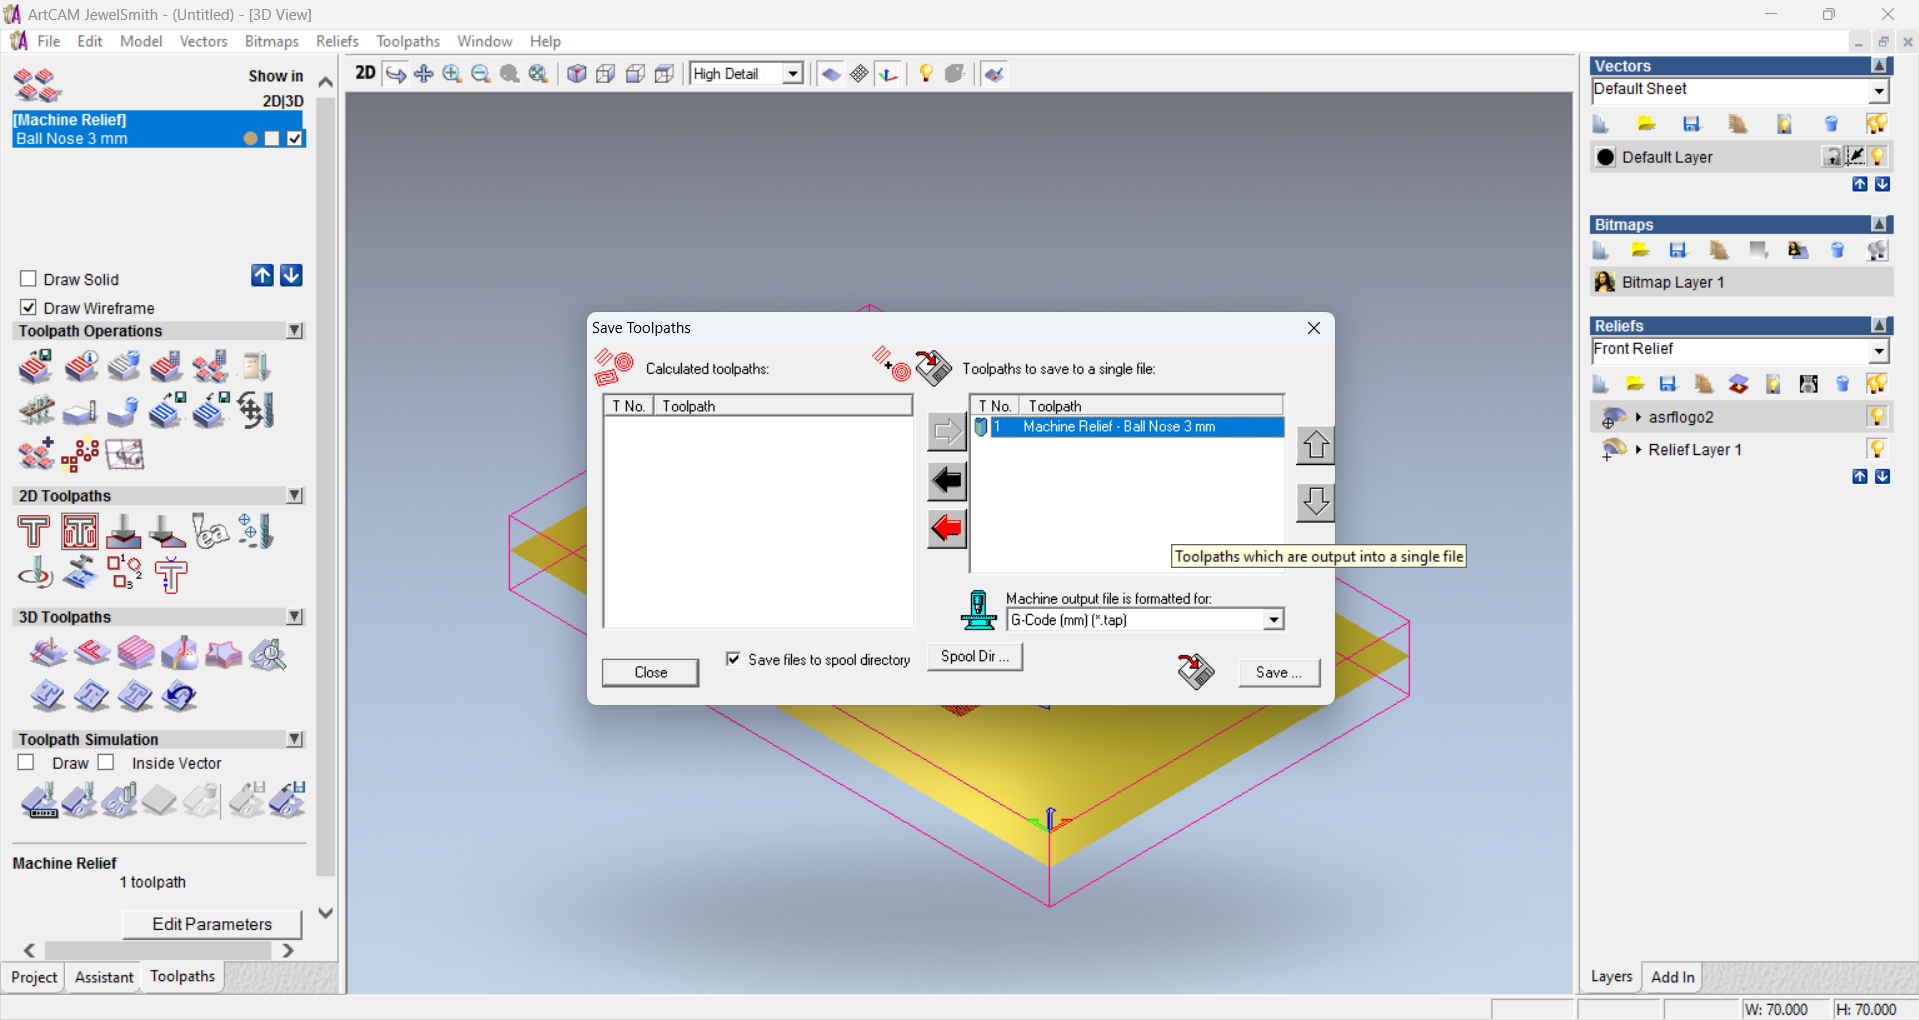Move selected toolpath up in save list
1919x1020 pixels.
(x=1315, y=445)
